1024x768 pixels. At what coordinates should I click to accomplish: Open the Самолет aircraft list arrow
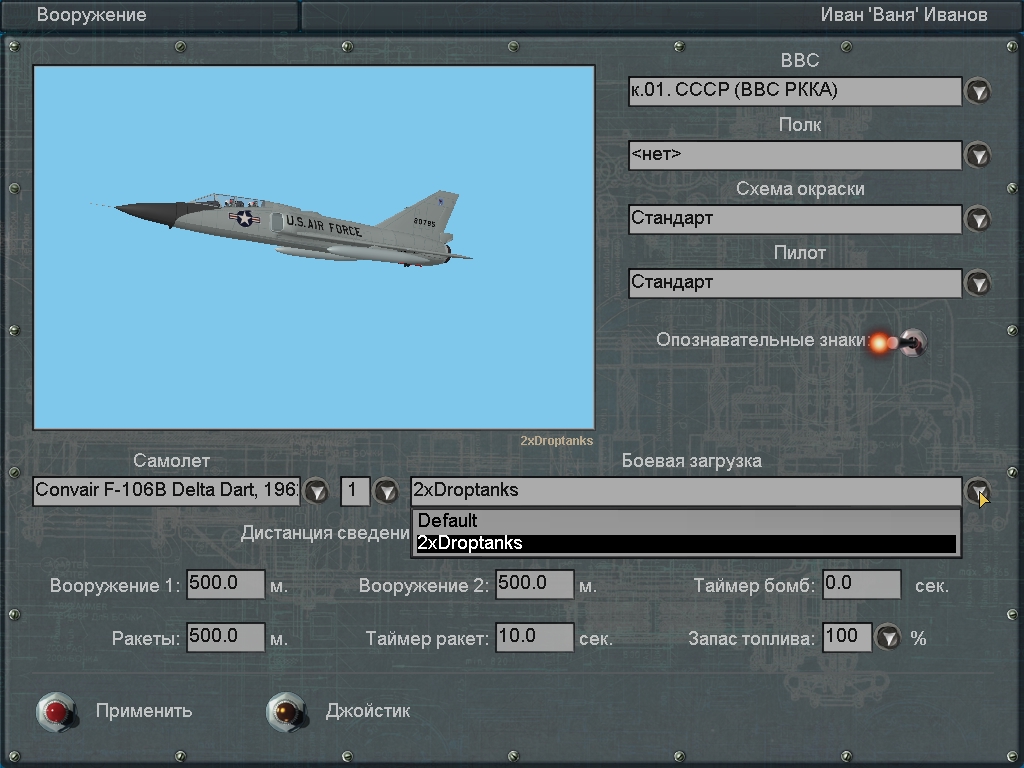coord(316,491)
